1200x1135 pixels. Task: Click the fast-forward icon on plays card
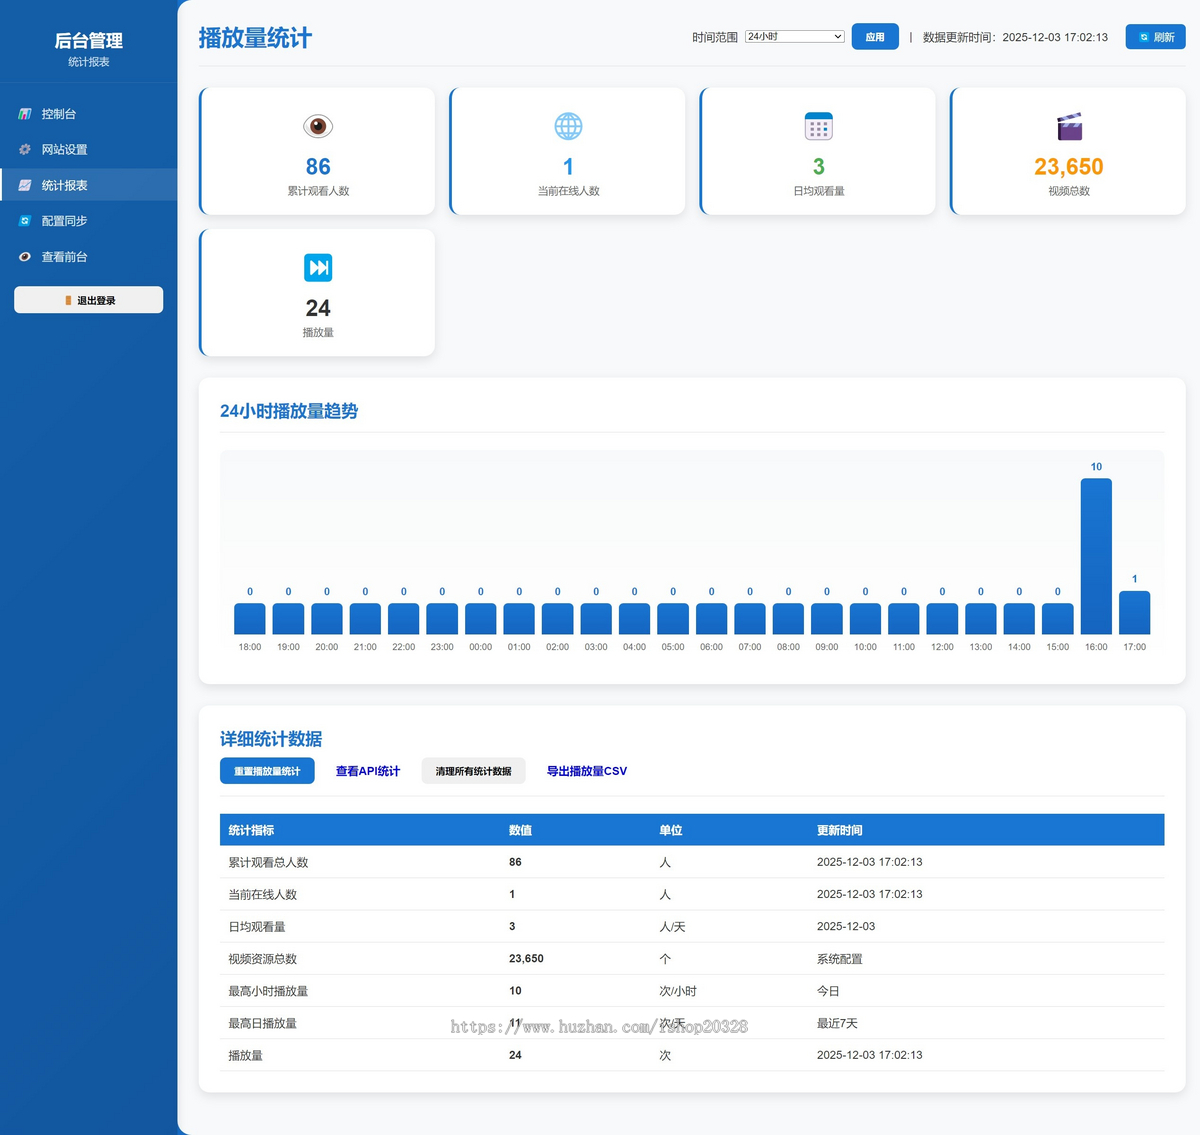318,268
